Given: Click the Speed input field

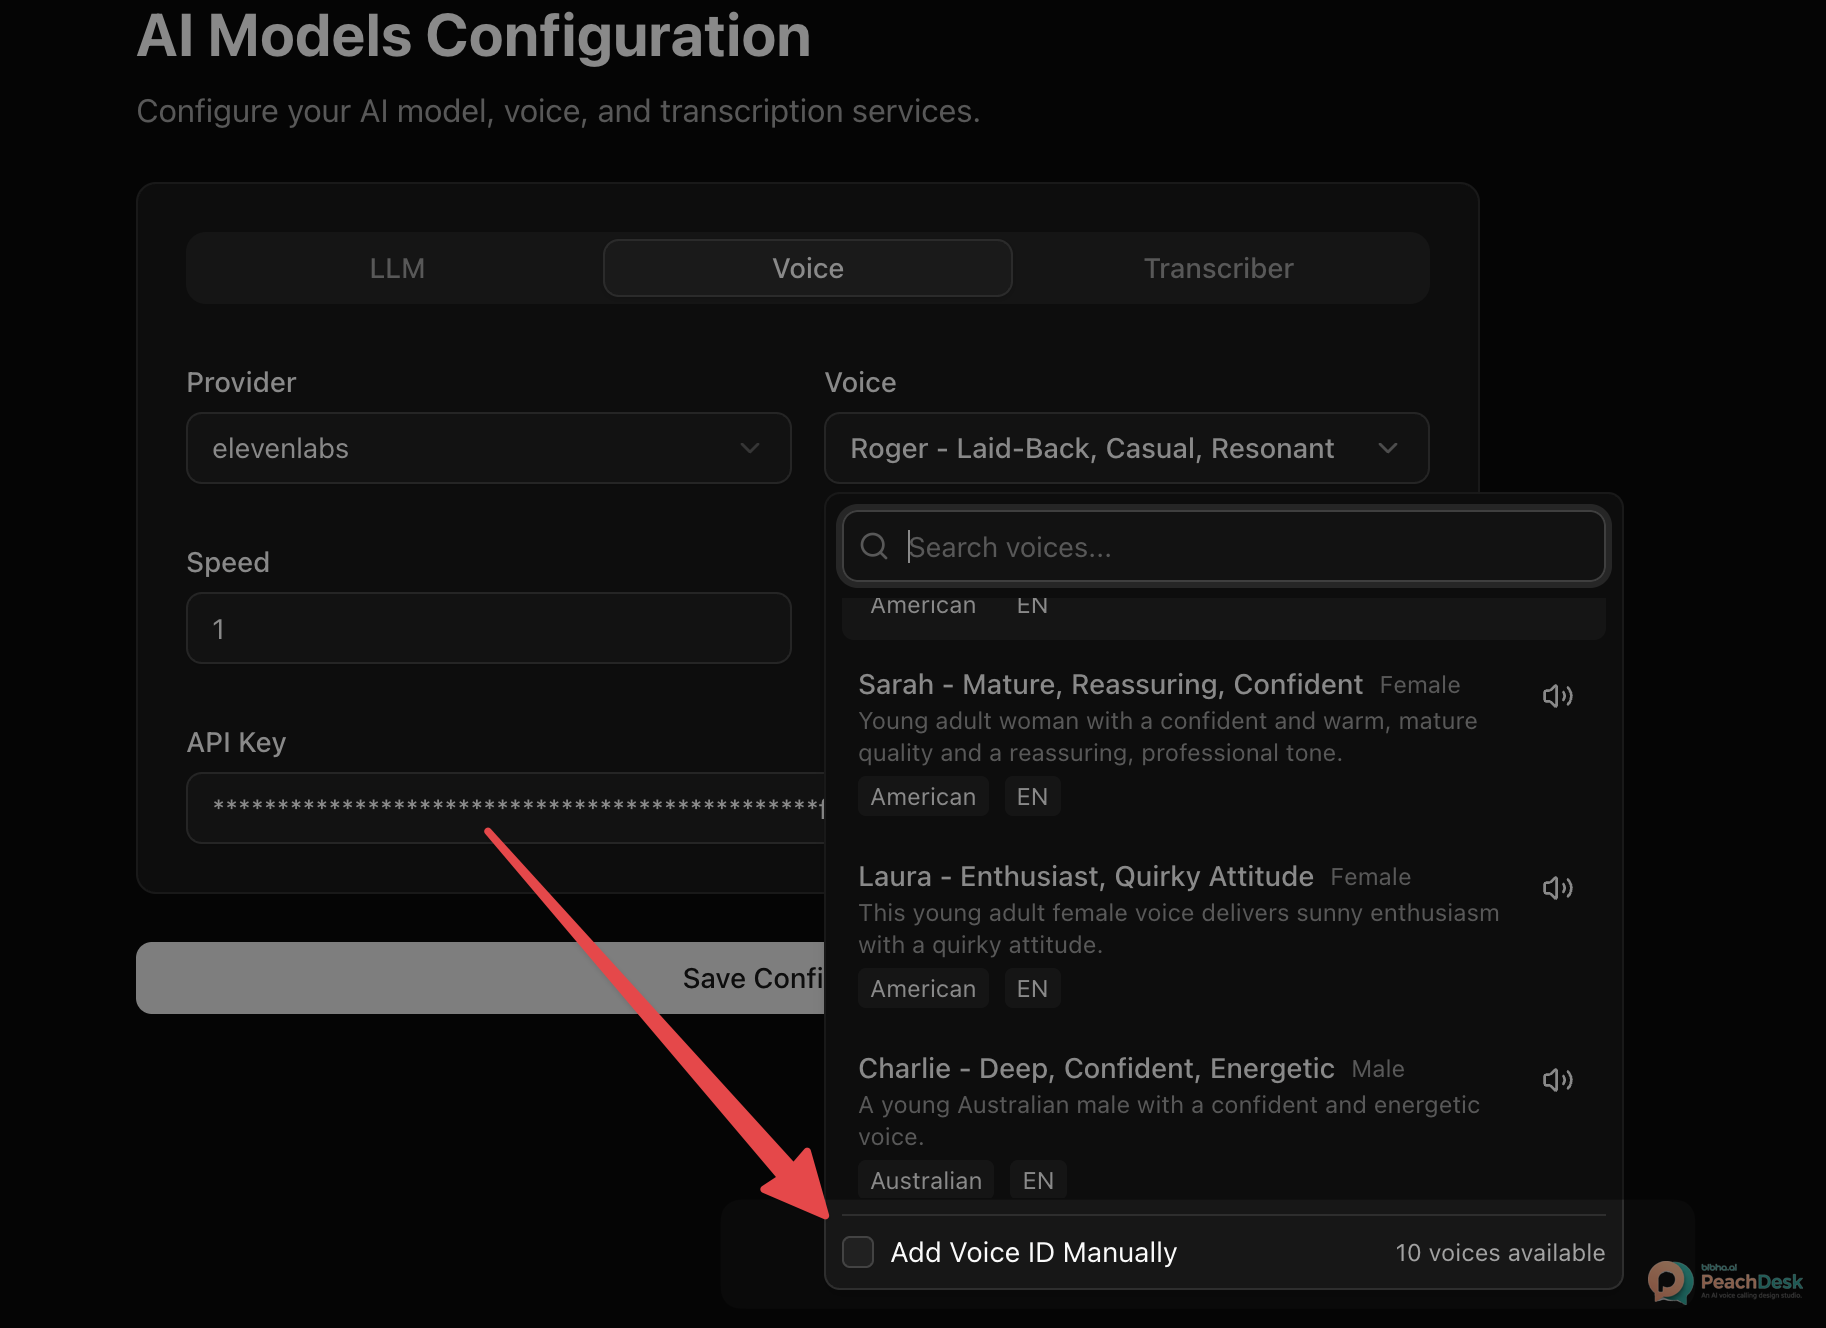Looking at the screenshot, I should [489, 628].
